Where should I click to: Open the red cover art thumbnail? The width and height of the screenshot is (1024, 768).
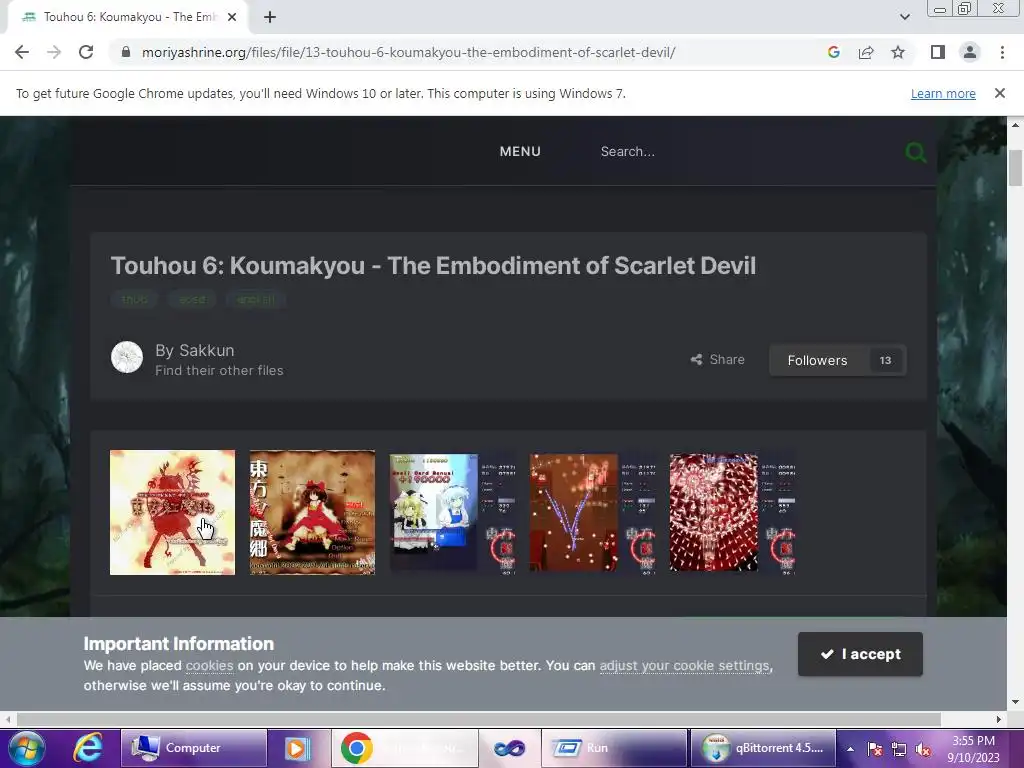(172, 513)
